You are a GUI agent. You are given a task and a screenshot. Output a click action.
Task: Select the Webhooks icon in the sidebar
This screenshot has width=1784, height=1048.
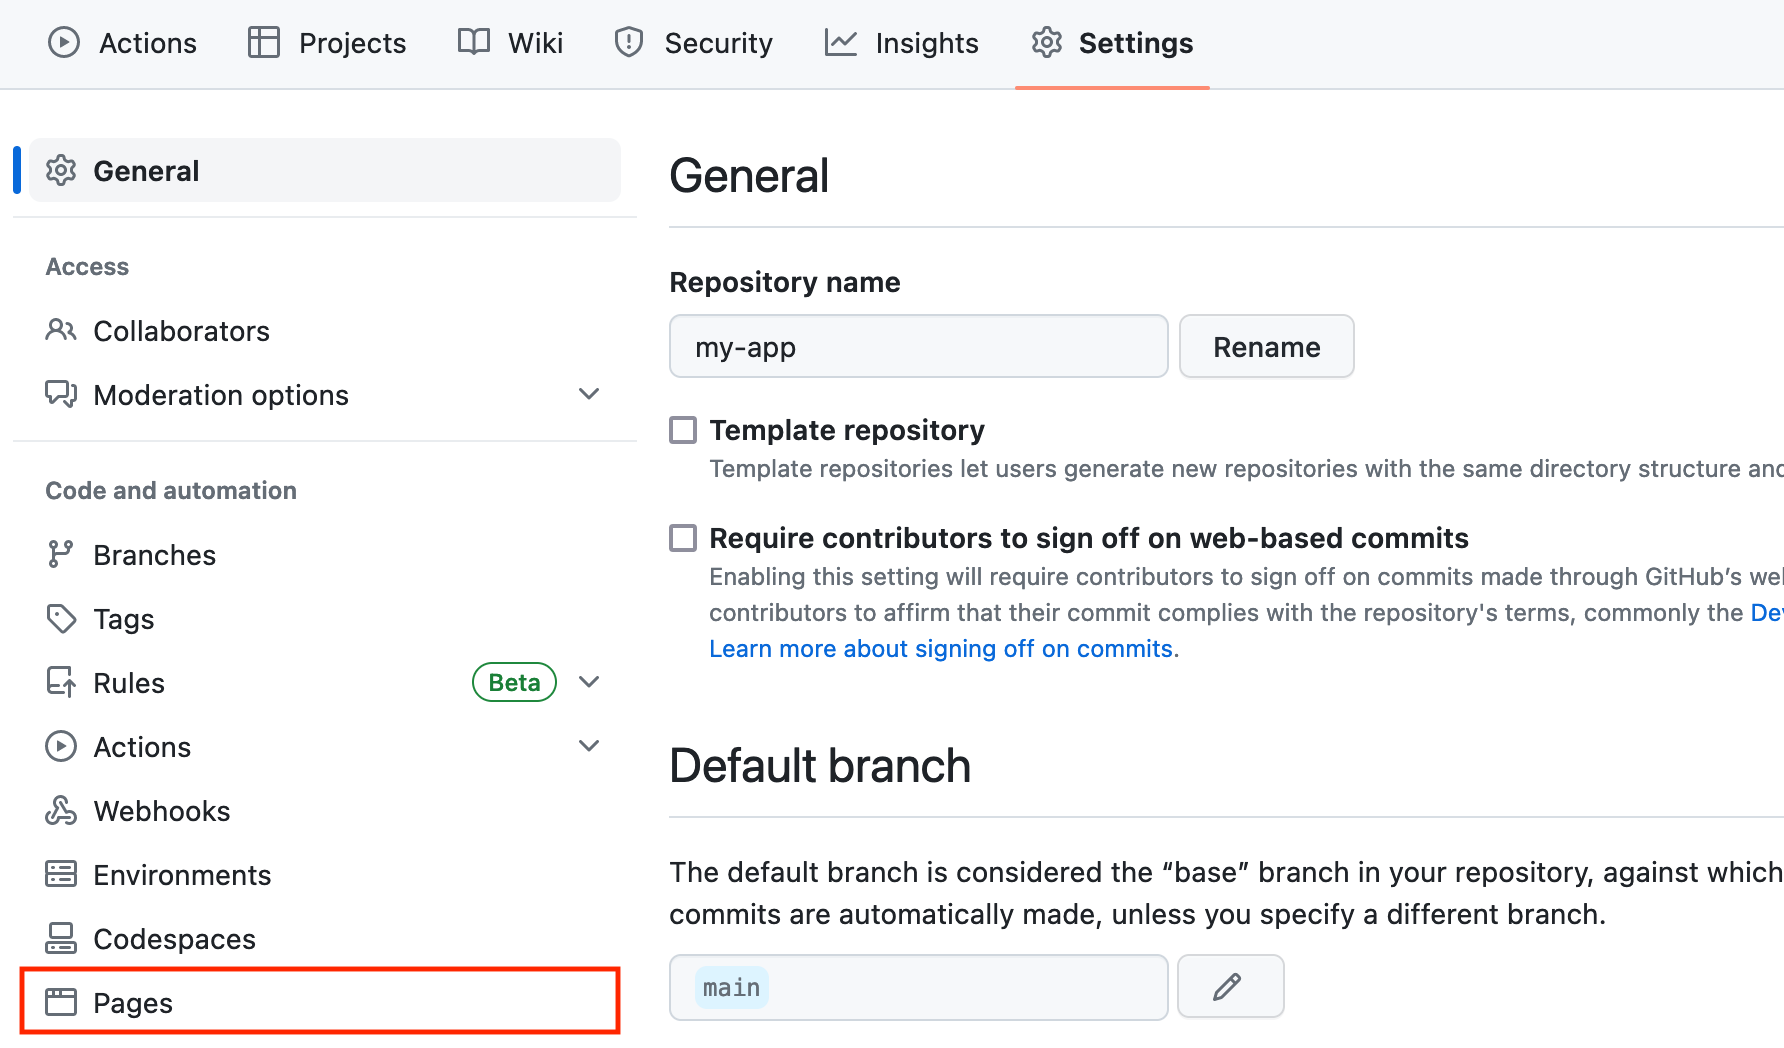click(61, 810)
